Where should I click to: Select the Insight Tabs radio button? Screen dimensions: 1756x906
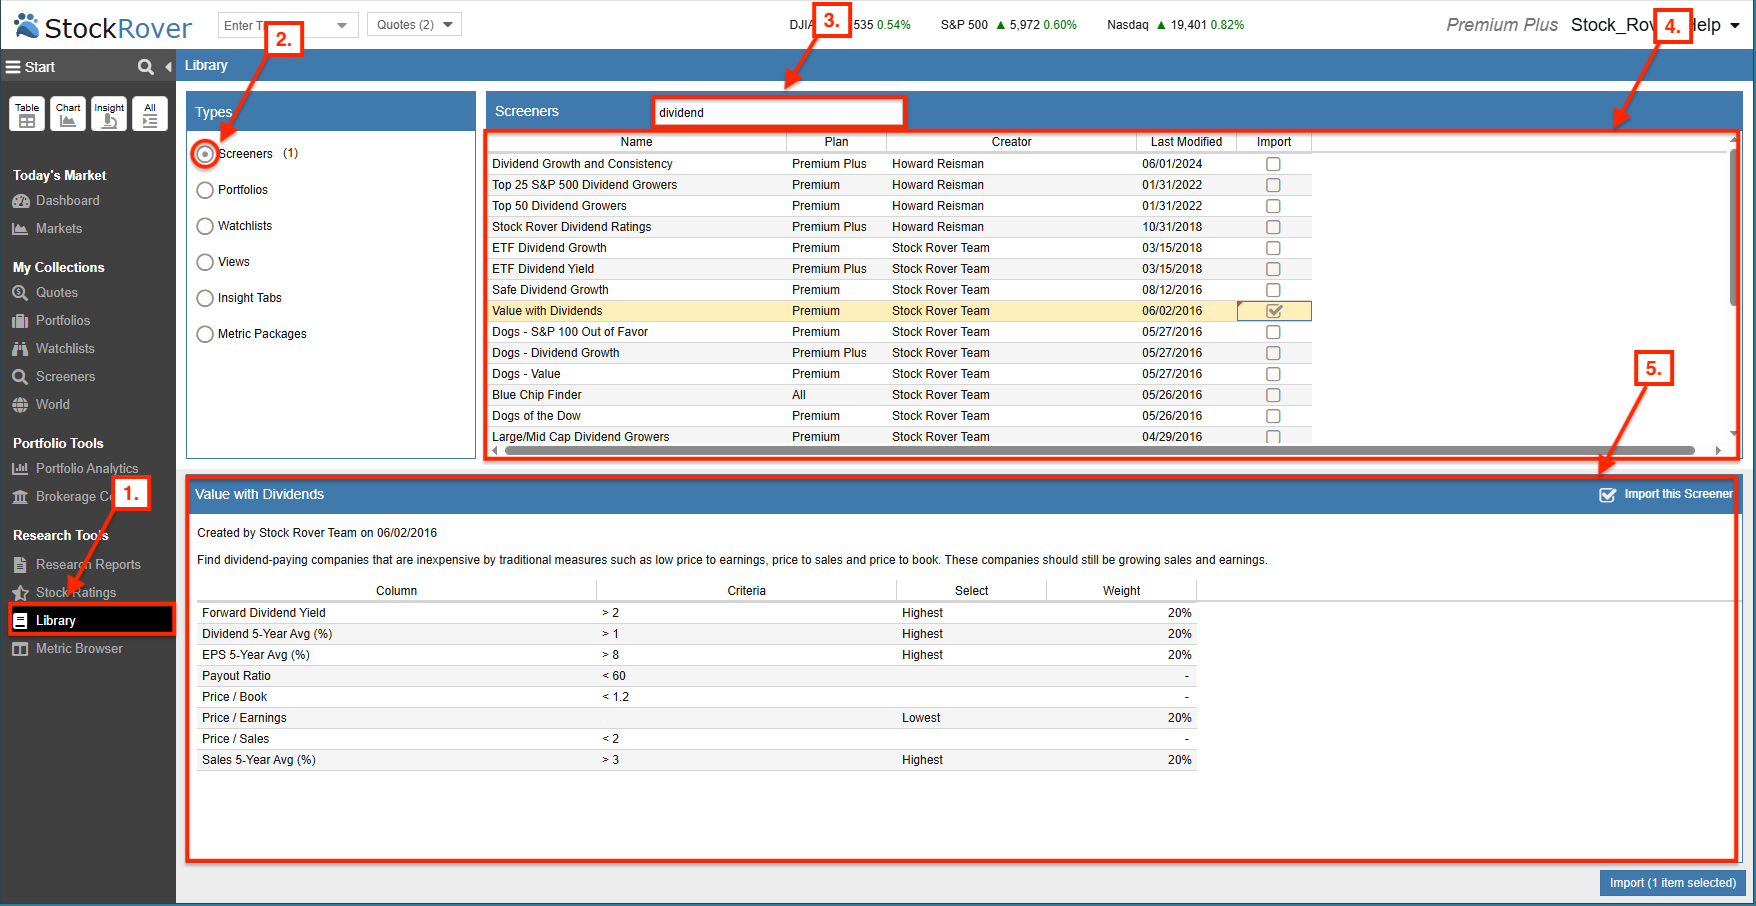tap(205, 298)
